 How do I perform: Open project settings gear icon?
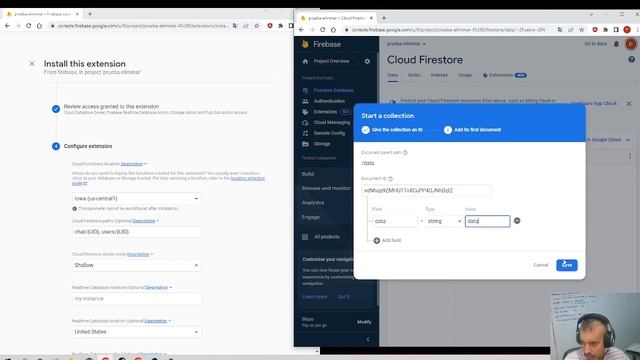click(367, 61)
